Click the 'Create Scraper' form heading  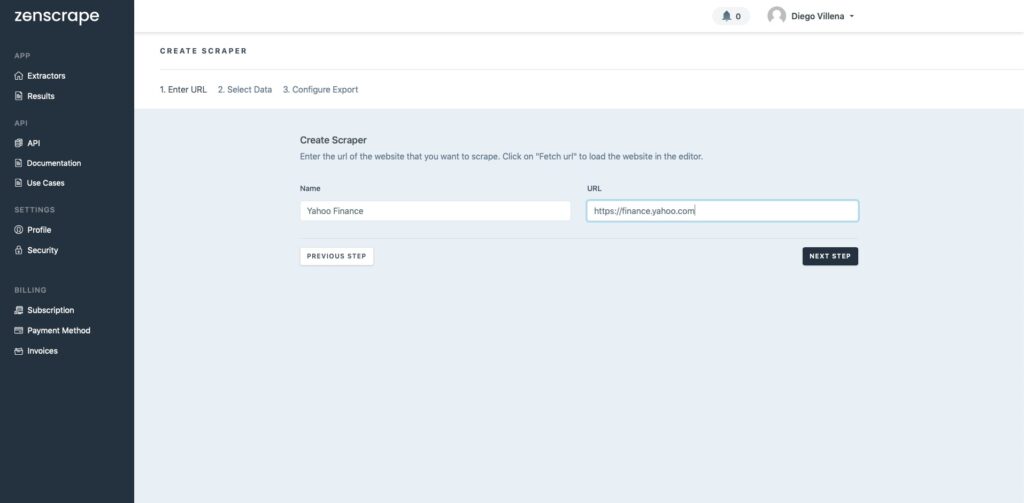click(333, 140)
